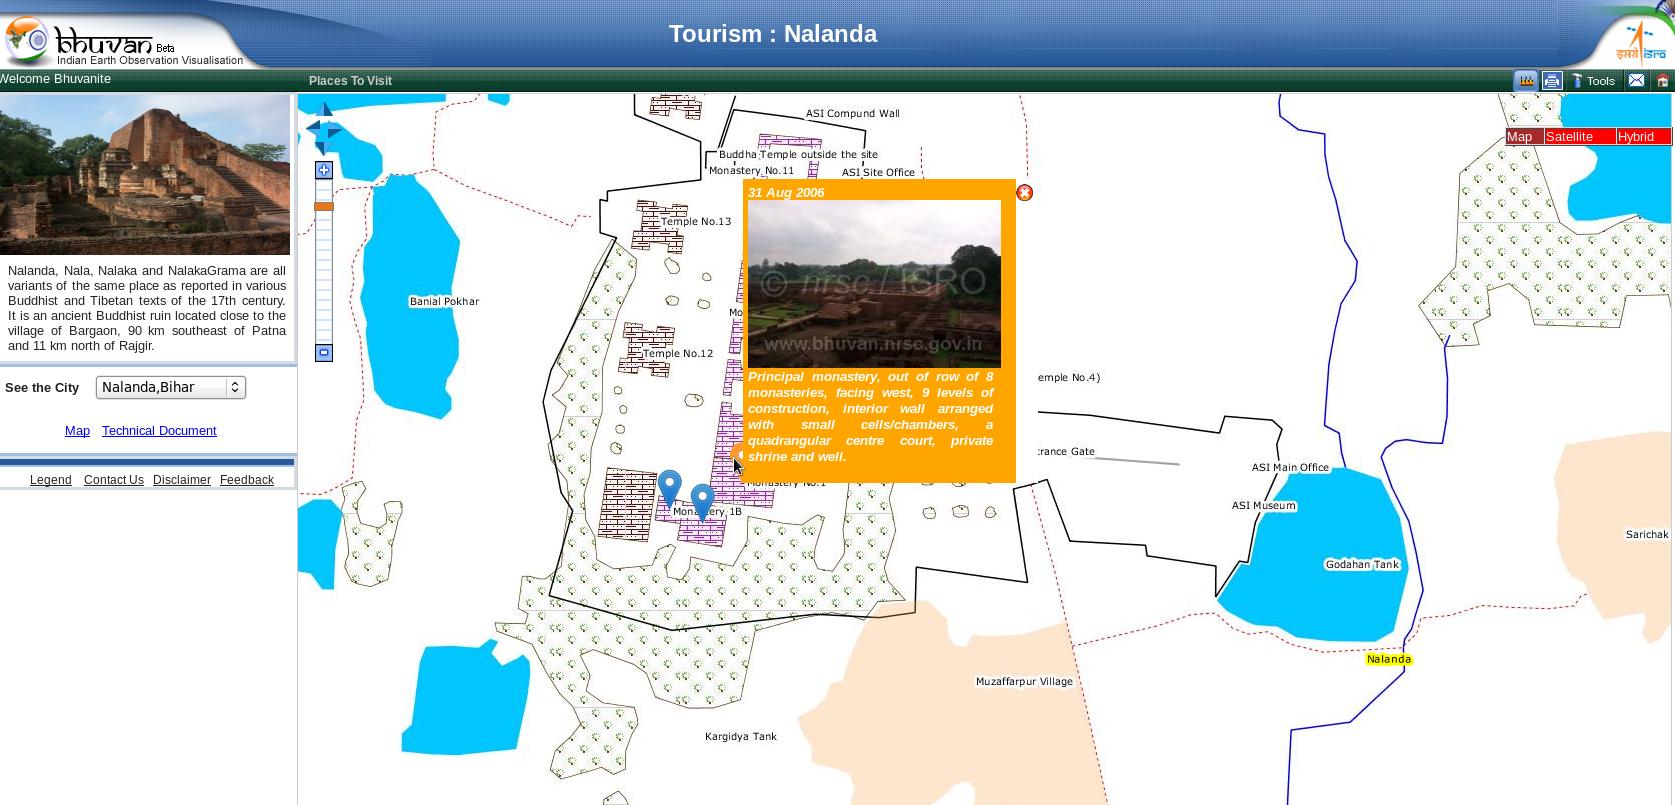The image size is (1675, 805).
Task: Click the home icon in the toolbar
Action: 1663,80
